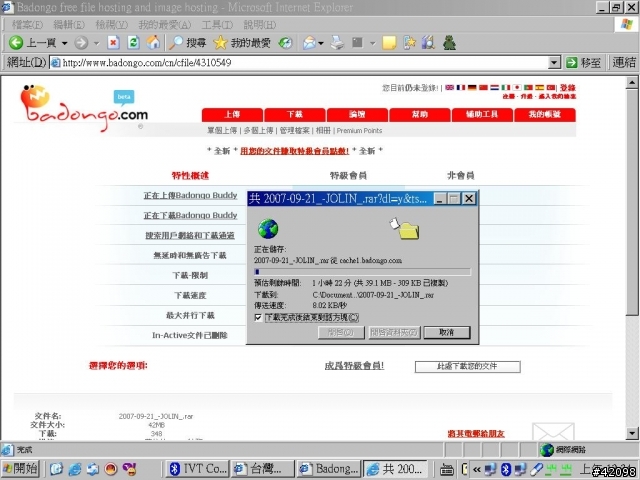Click in the address URL field
The height and width of the screenshot is (480, 640).
(299, 62)
